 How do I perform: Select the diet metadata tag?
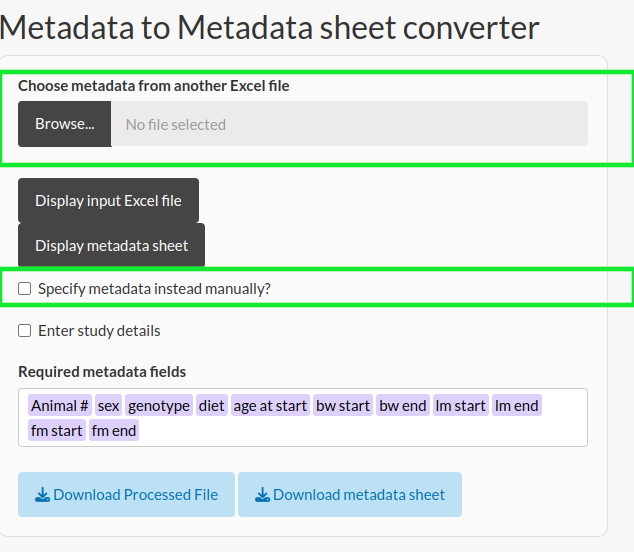[x=211, y=405]
